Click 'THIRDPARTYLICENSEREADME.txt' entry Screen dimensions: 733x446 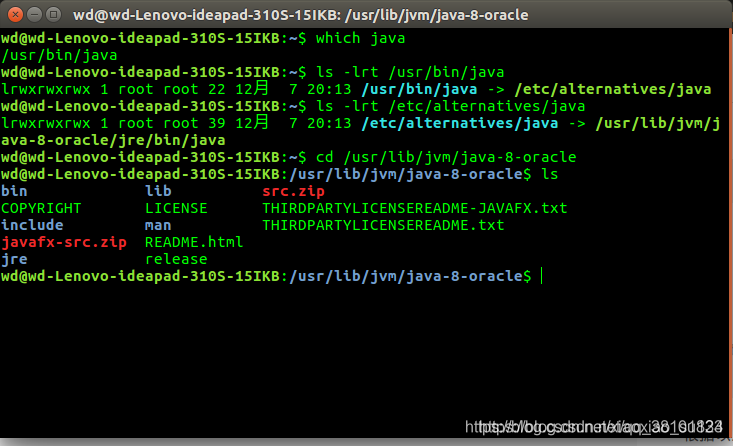point(383,225)
